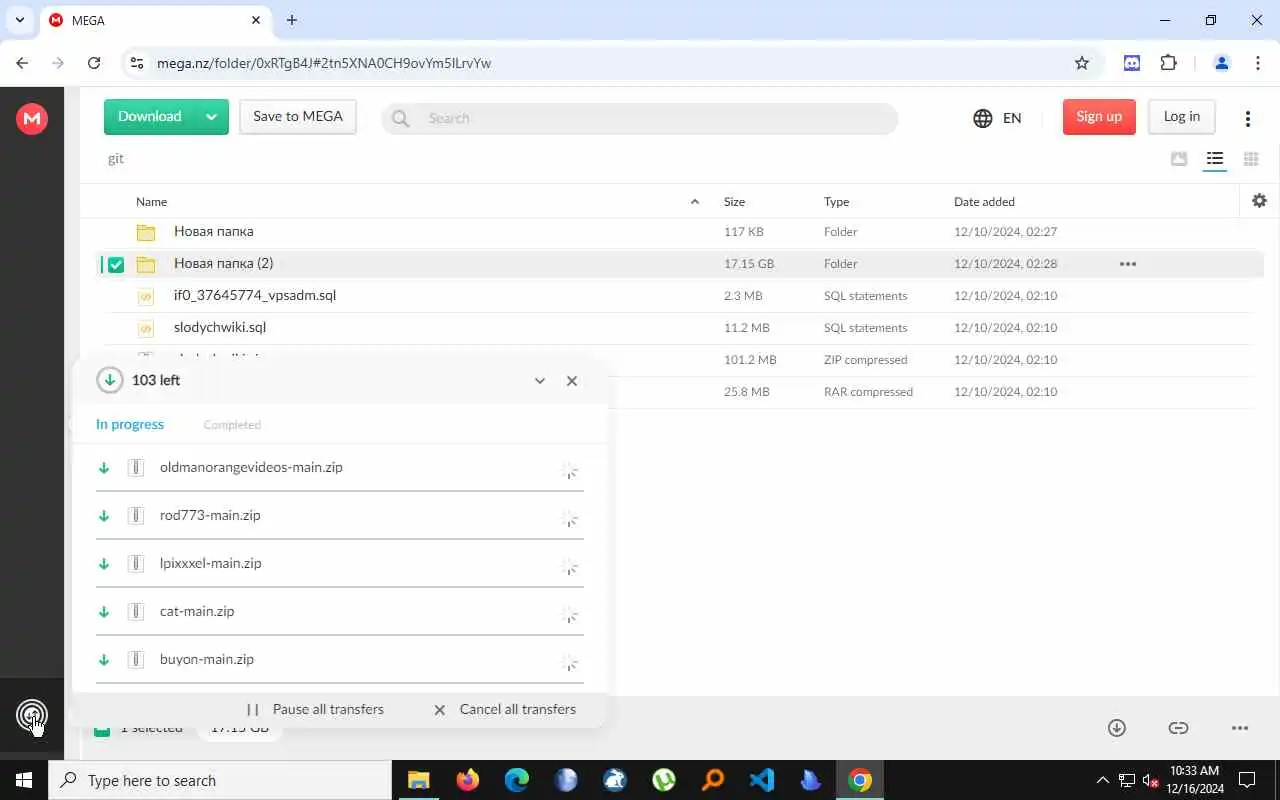1280x800 pixels.
Task: Open Chrome profile avatar icon
Action: (1221, 63)
